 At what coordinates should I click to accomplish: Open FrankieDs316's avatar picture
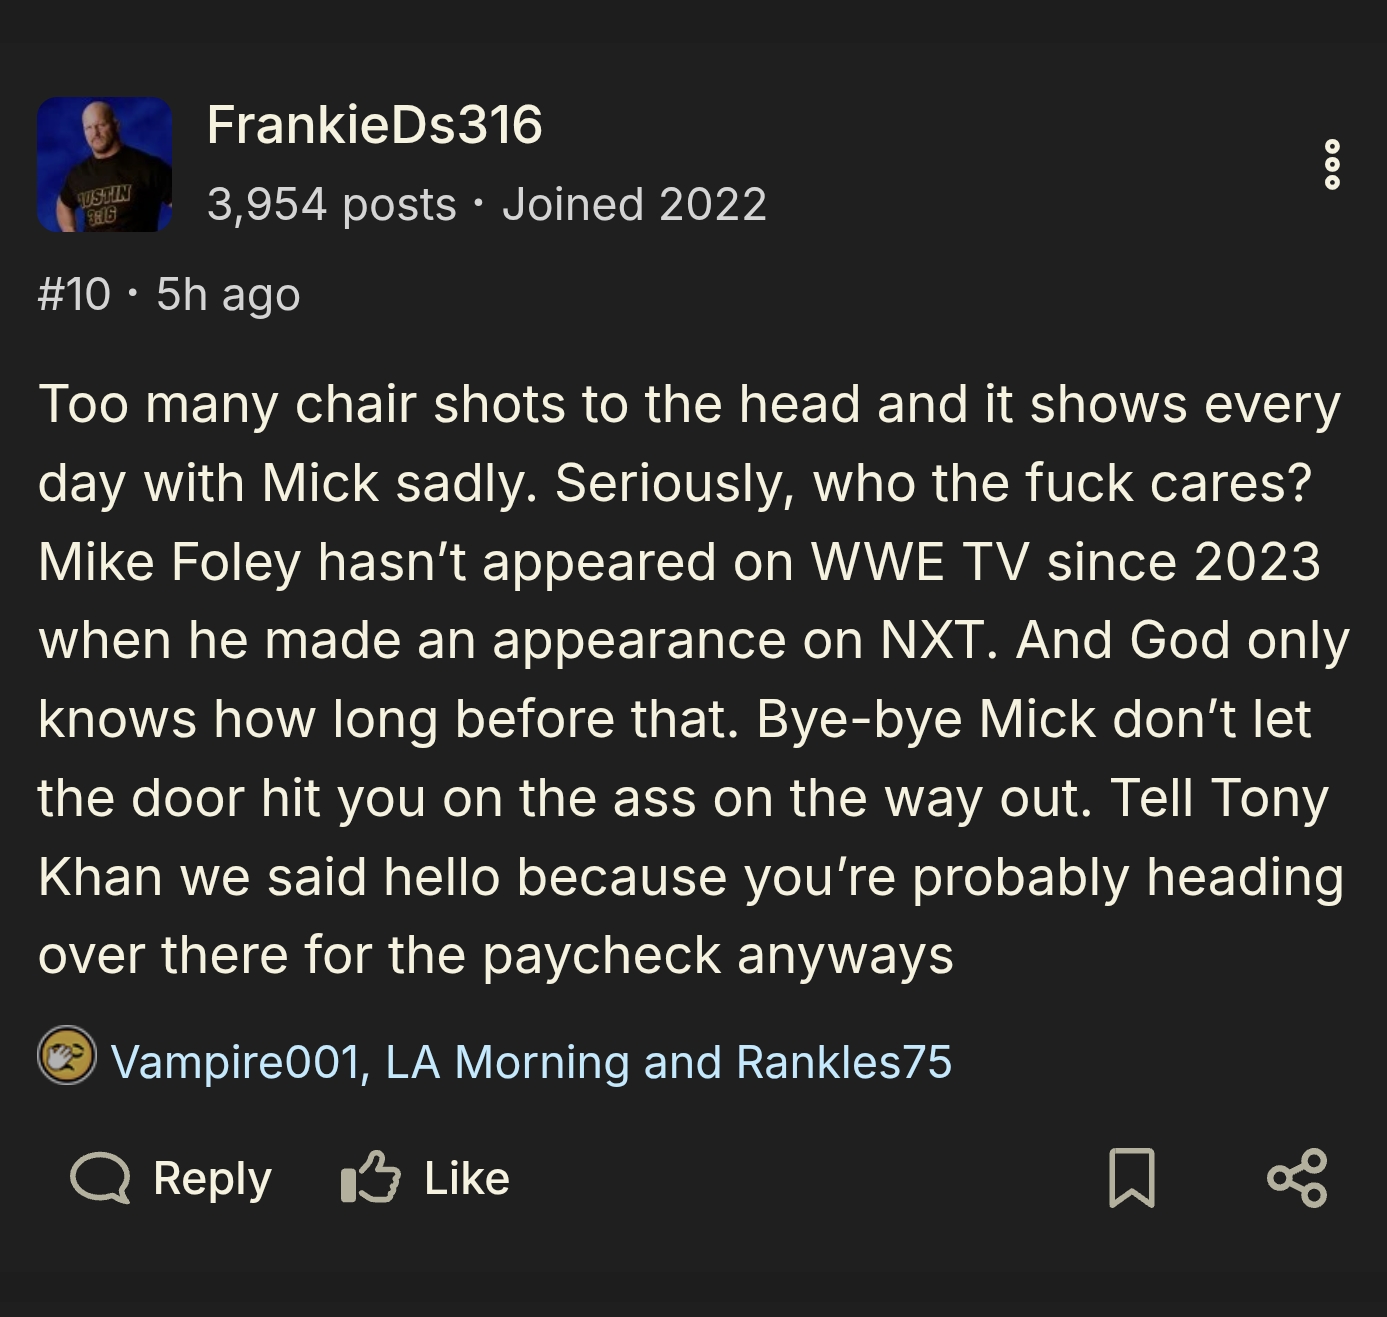[104, 165]
